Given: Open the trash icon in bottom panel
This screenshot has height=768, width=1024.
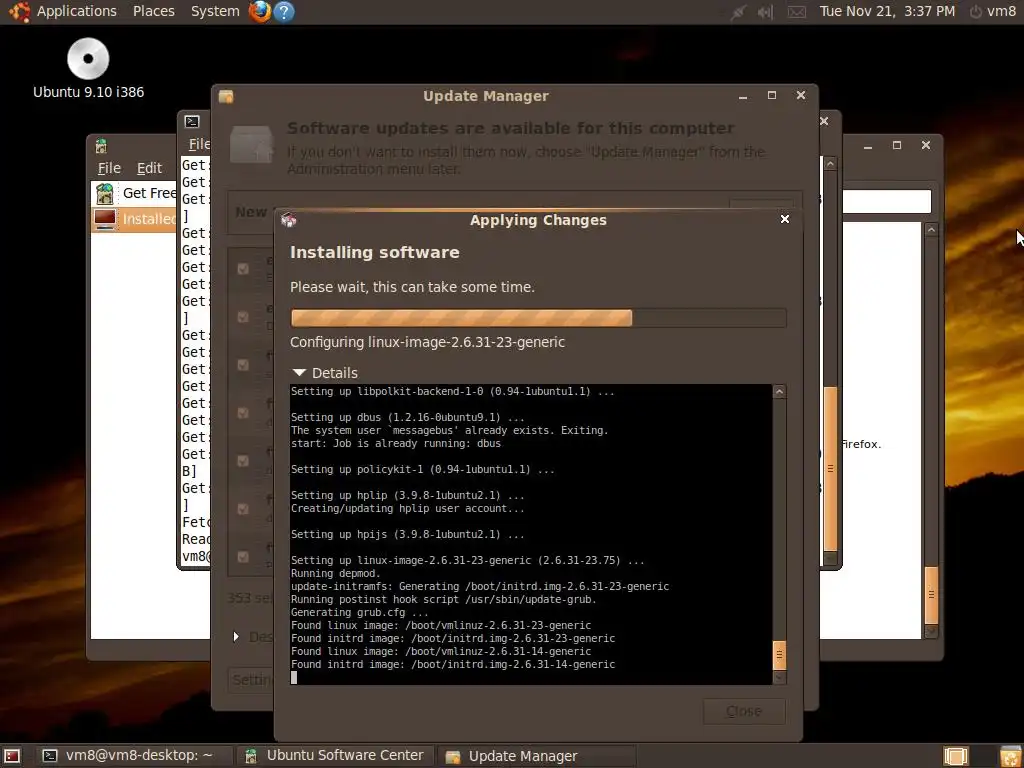Looking at the screenshot, I should 1010,756.
